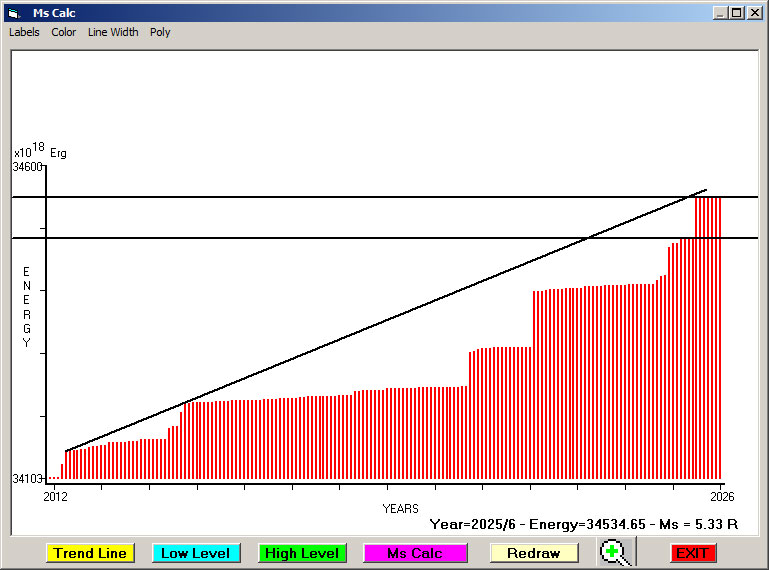Minimize the Ms Calc window
This screenshot has width=769, height=570.
(720, 13)
